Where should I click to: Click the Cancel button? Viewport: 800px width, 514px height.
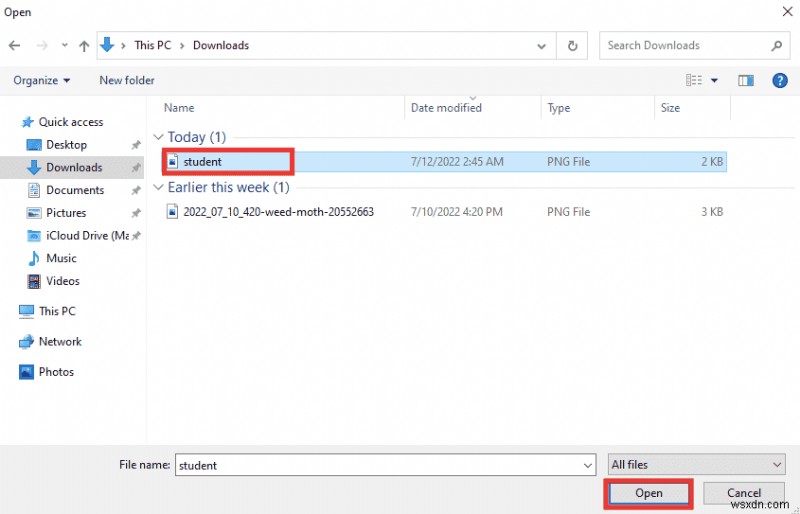(x=744, y=493)
